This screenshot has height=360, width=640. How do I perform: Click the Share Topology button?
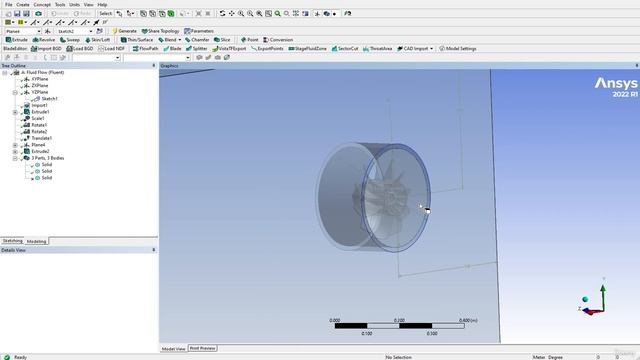coord(160,31)
